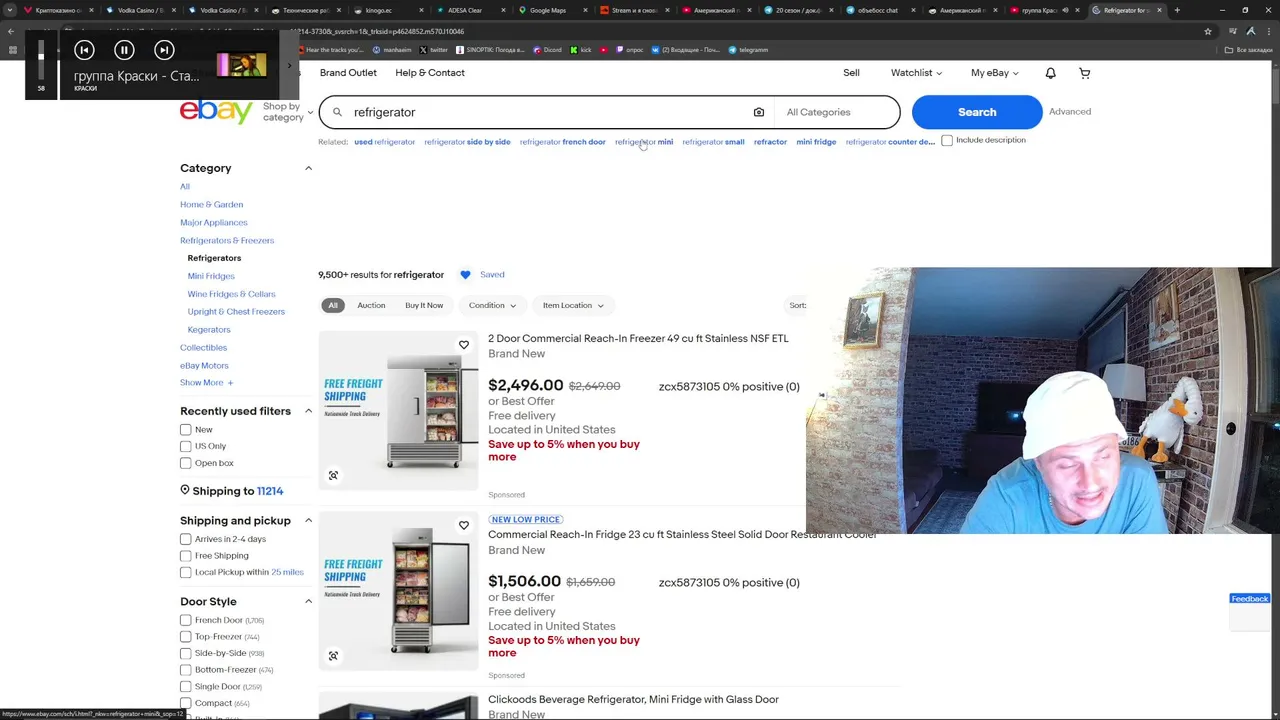This screenshot has width=1280, height=720.
Task: Enable the Free Shipping filter
Action: (x=185, y=556)
